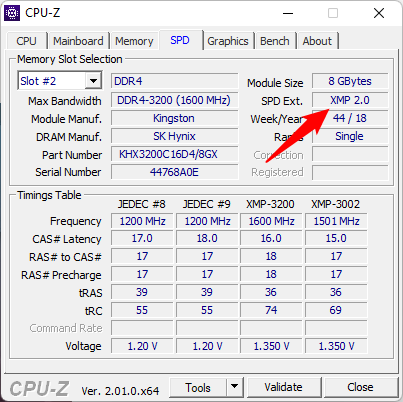Click the Validate button
The image size is (403, 402).
(x=284, y=387)
